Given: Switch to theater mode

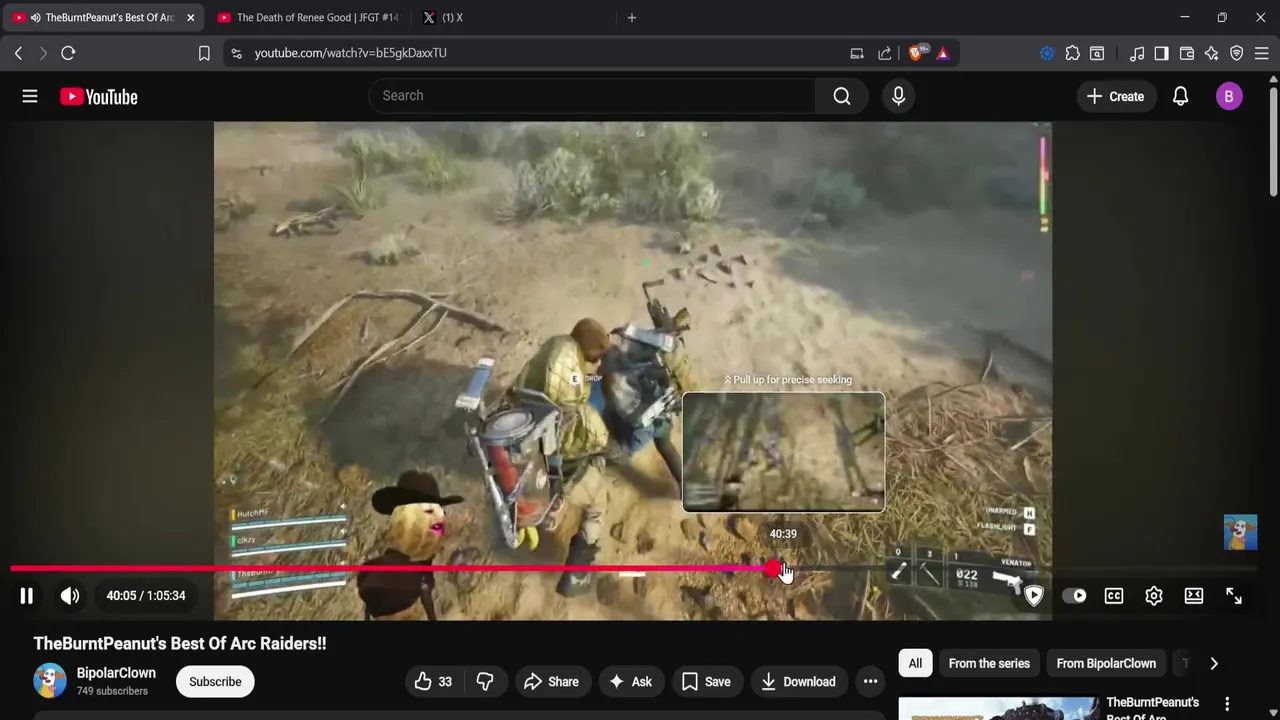Looking at the screenshot, I should (x=1193, y=596).
